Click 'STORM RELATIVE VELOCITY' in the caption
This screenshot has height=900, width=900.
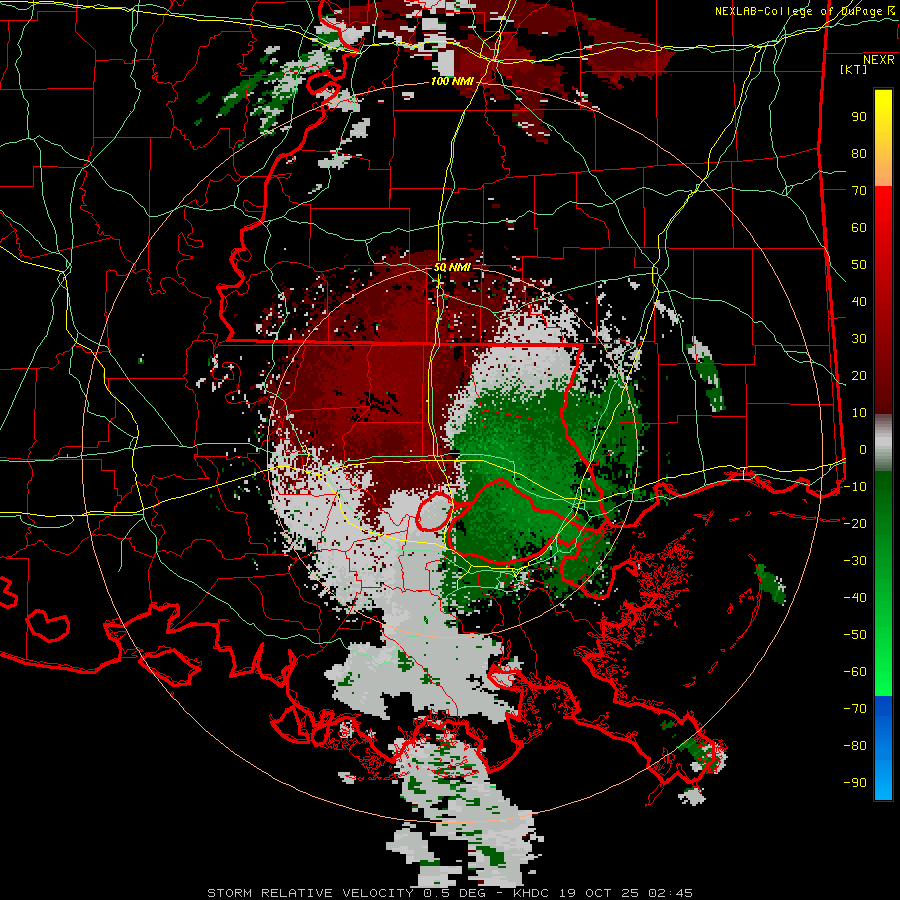click(x=310, y=893)
